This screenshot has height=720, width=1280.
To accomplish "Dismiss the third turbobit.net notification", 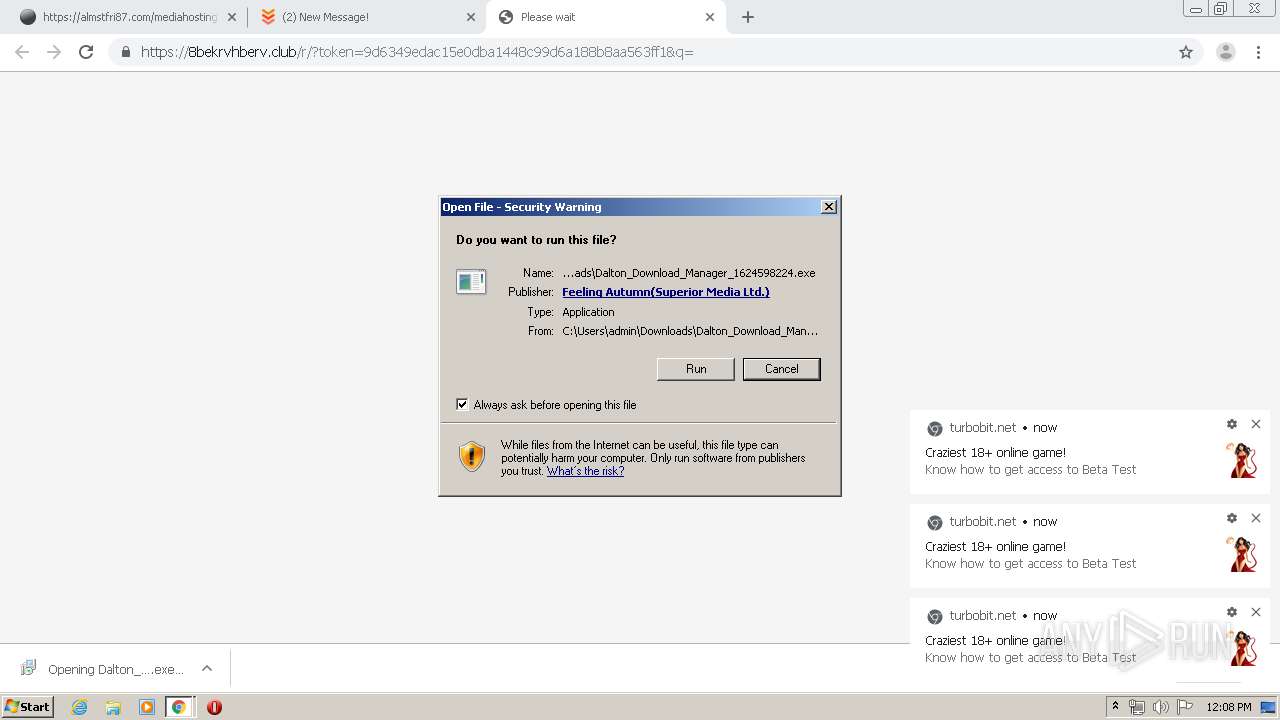I will [1256, 612].
